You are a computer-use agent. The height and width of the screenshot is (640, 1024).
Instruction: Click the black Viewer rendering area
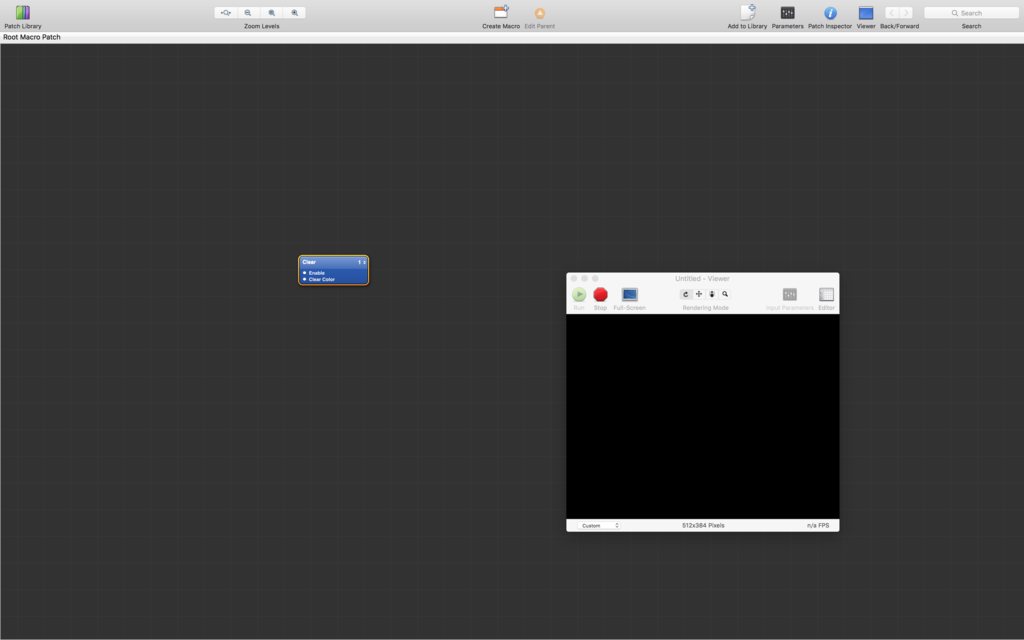703,417
